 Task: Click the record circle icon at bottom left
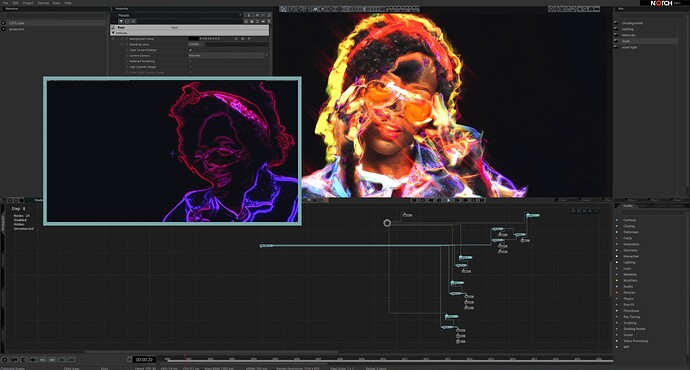(5, 360)
